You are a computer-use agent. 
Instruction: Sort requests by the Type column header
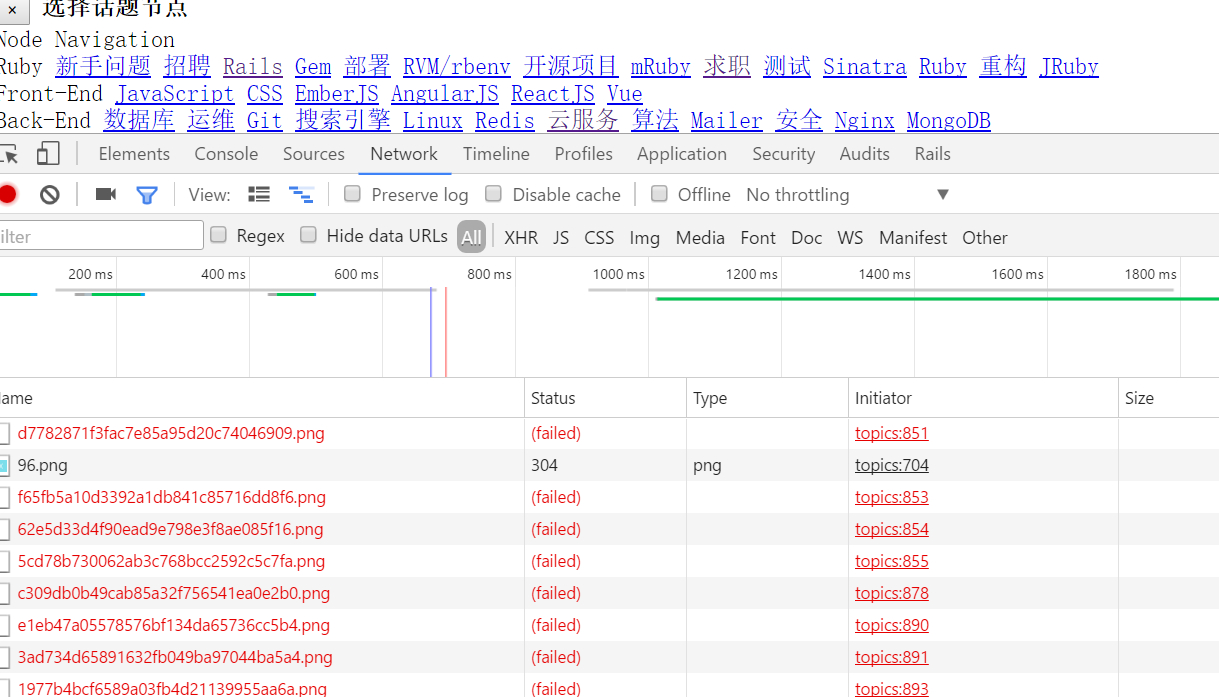tap(767, 398)
